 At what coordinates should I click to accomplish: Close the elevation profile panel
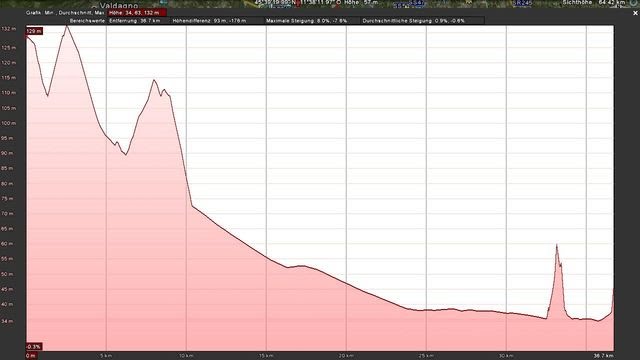pyautogui.click(x=635, y=13)
